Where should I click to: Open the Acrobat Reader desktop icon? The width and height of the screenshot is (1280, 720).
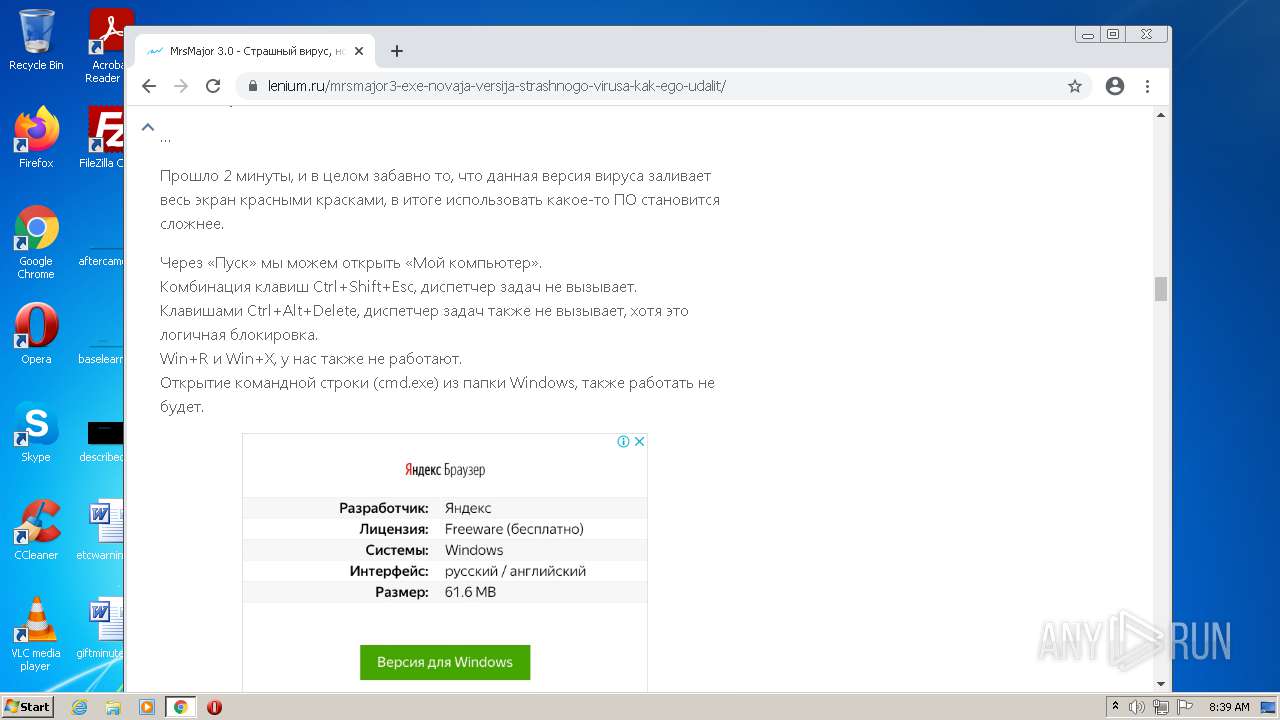105,46
